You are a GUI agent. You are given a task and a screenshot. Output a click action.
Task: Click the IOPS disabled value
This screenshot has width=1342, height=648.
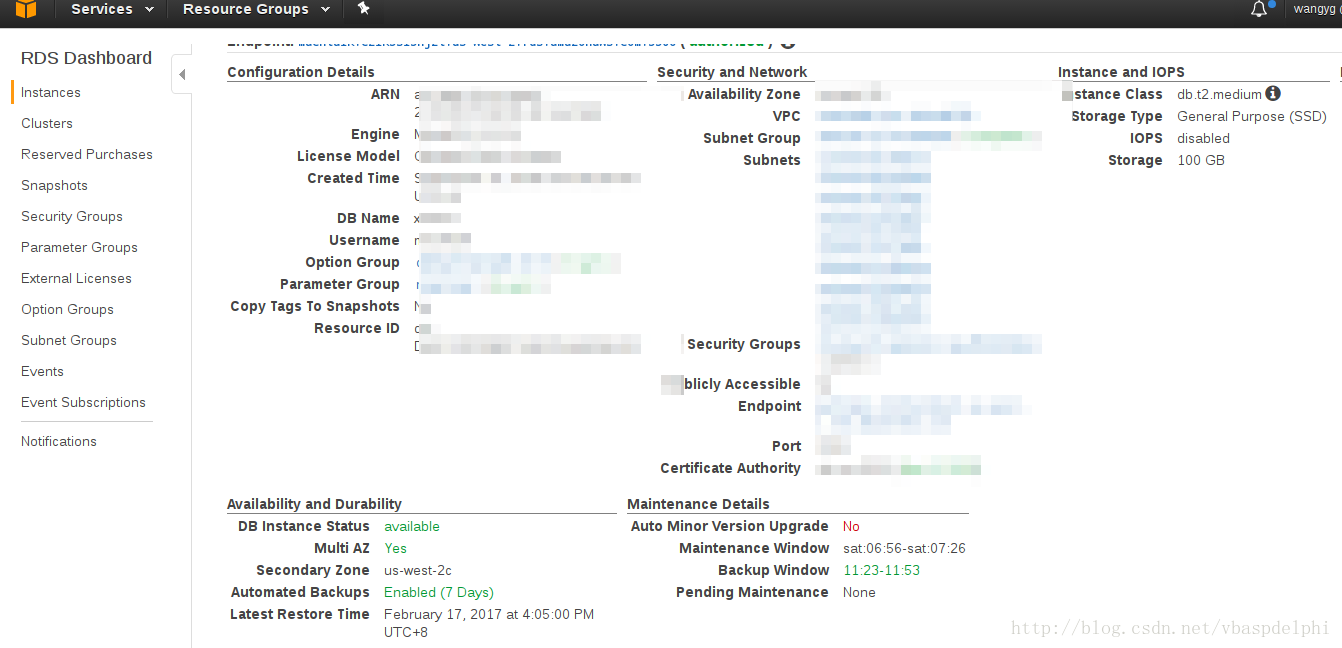1203,138
